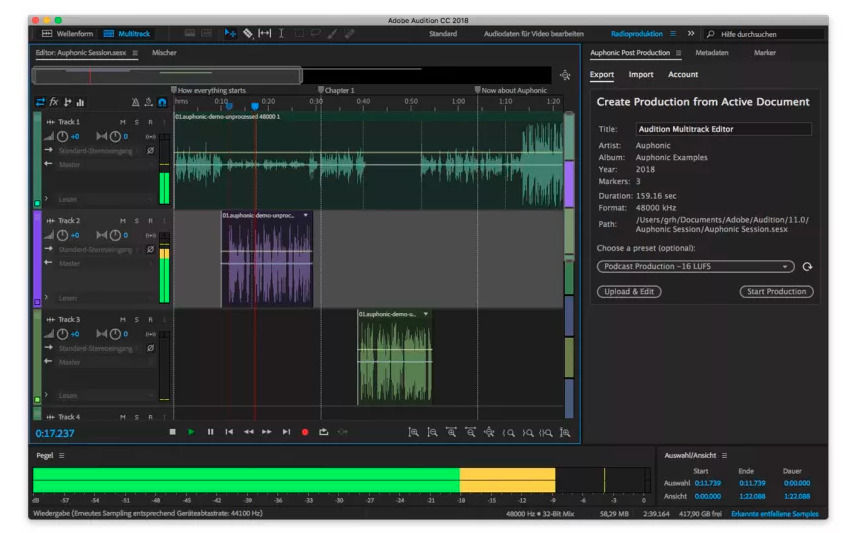Screen dimensions: 843x533
Task: Arm Track 3 for recording
Action: pos(150,319)
